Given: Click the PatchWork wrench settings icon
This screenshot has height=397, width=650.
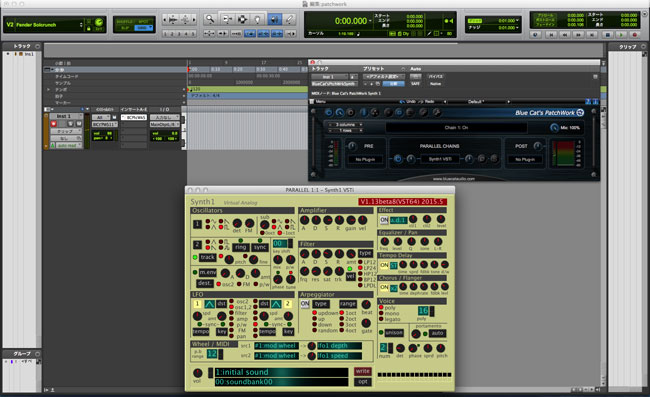Looking at the screenshot, I should (437, 112).
